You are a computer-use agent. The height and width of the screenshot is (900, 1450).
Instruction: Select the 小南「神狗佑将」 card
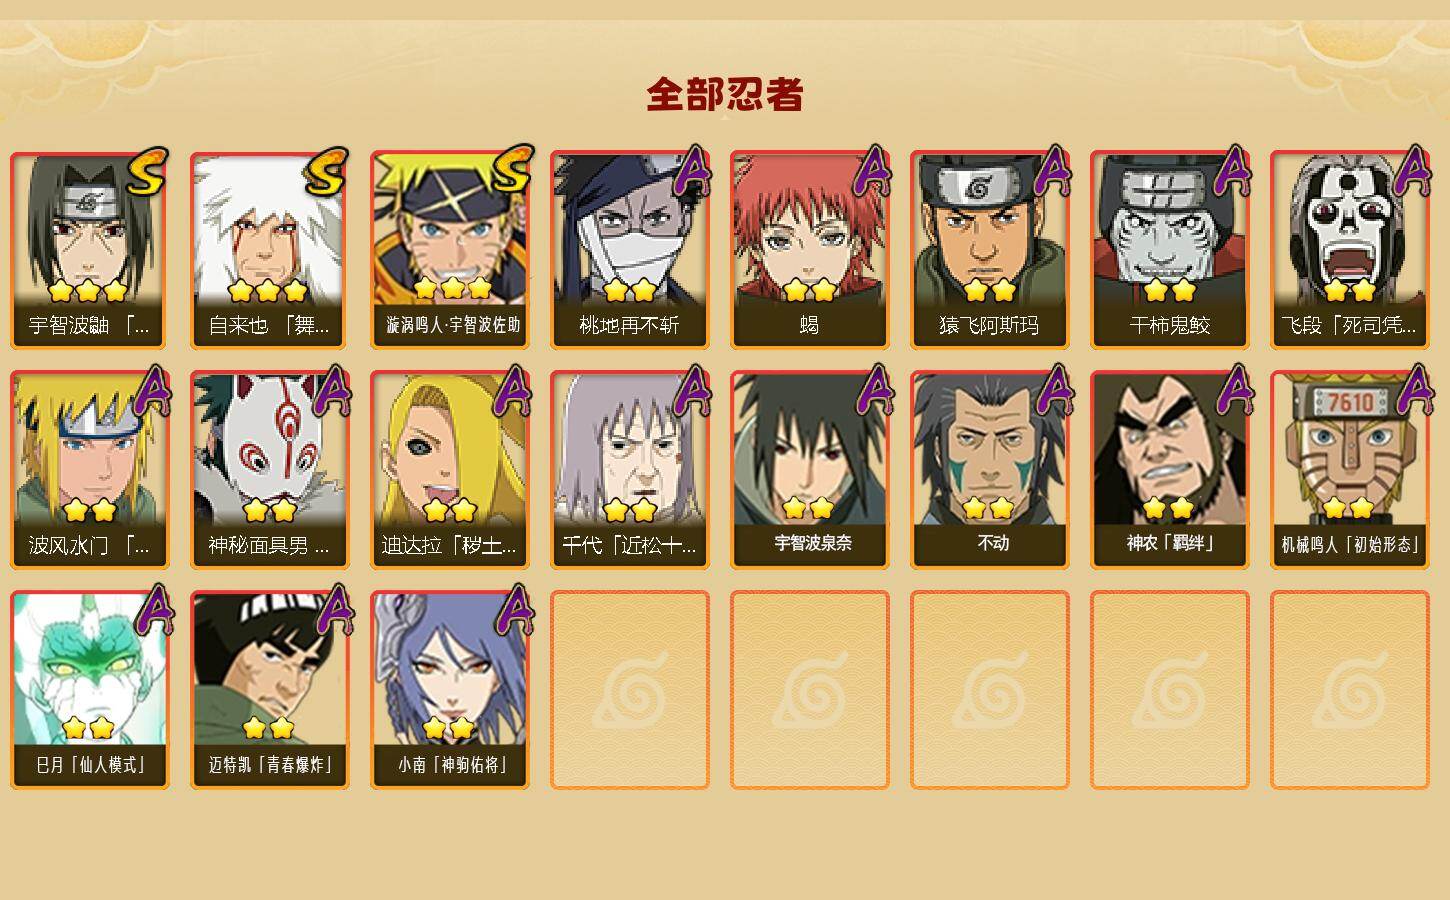450,690
